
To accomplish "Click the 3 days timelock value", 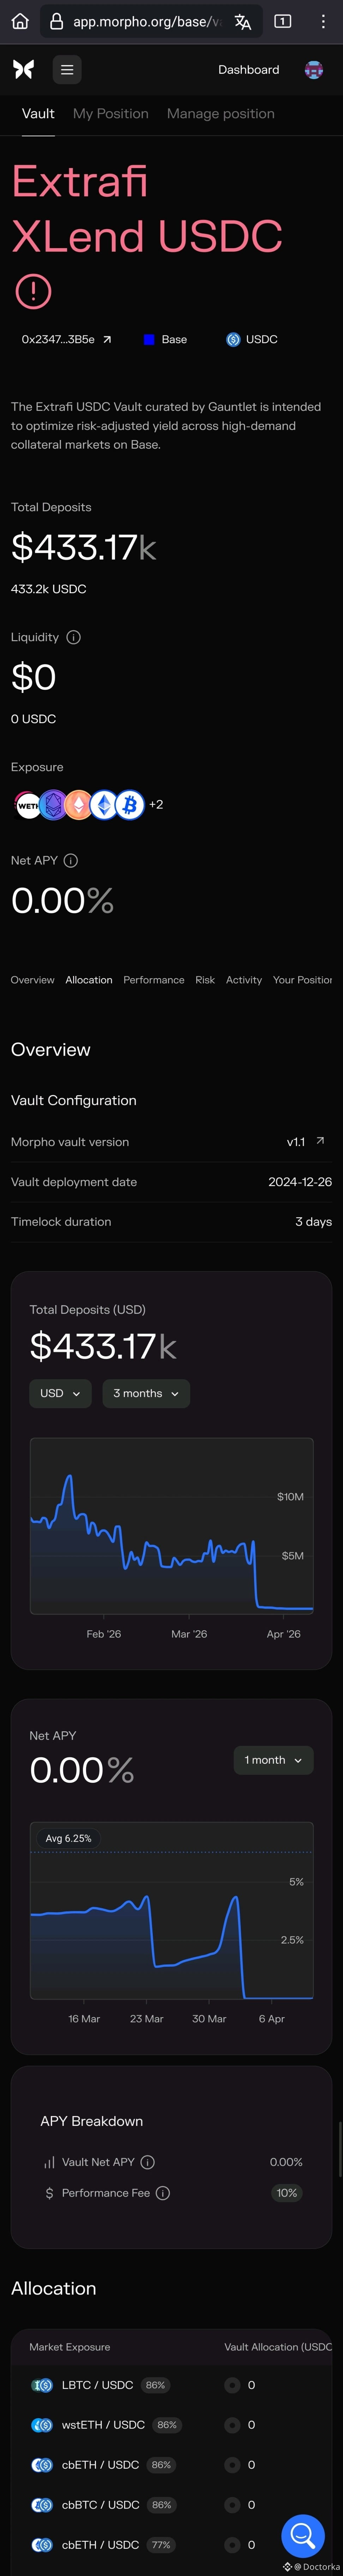I will pos(314,1222).
